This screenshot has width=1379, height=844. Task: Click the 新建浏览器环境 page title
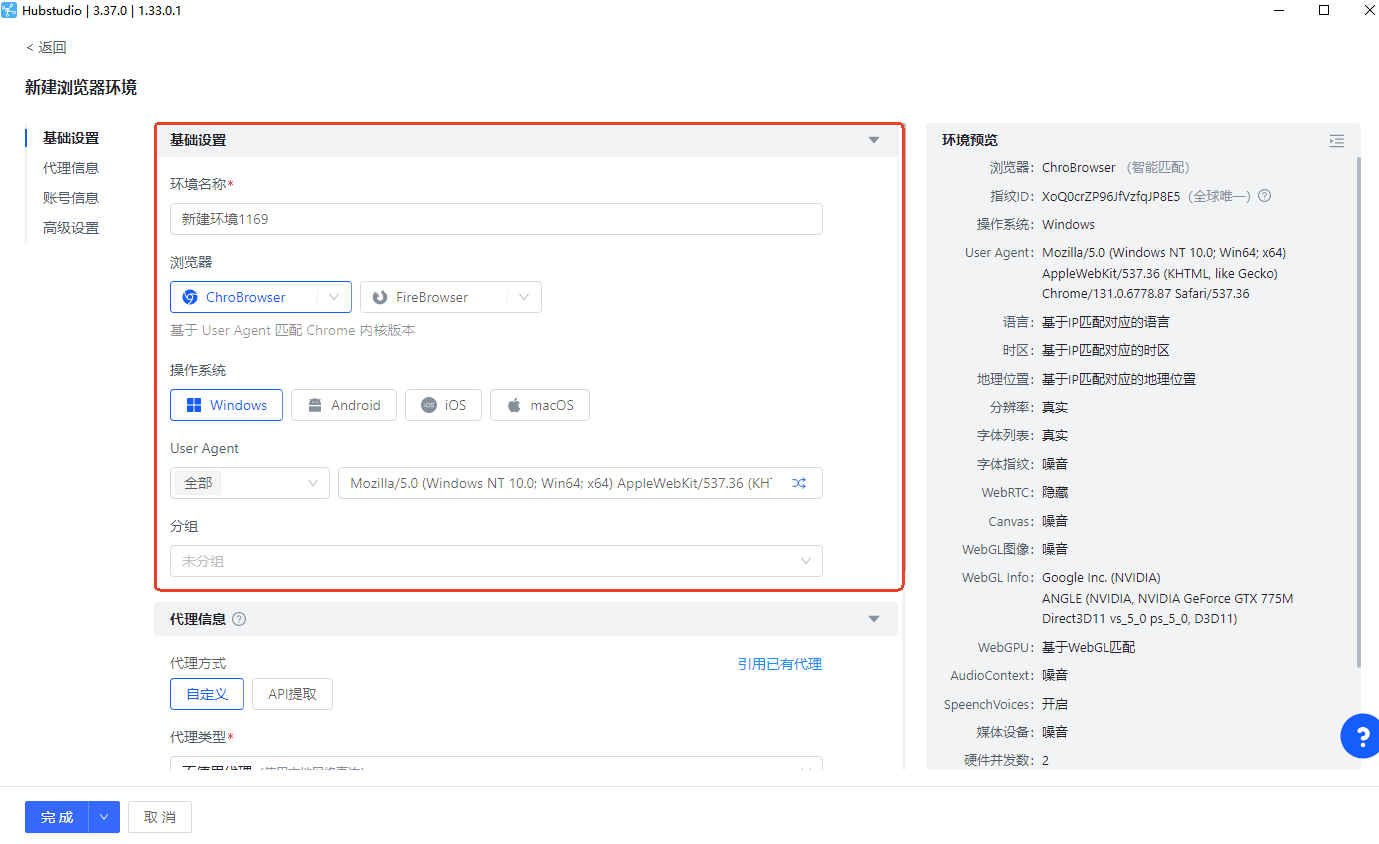(81, 88)
